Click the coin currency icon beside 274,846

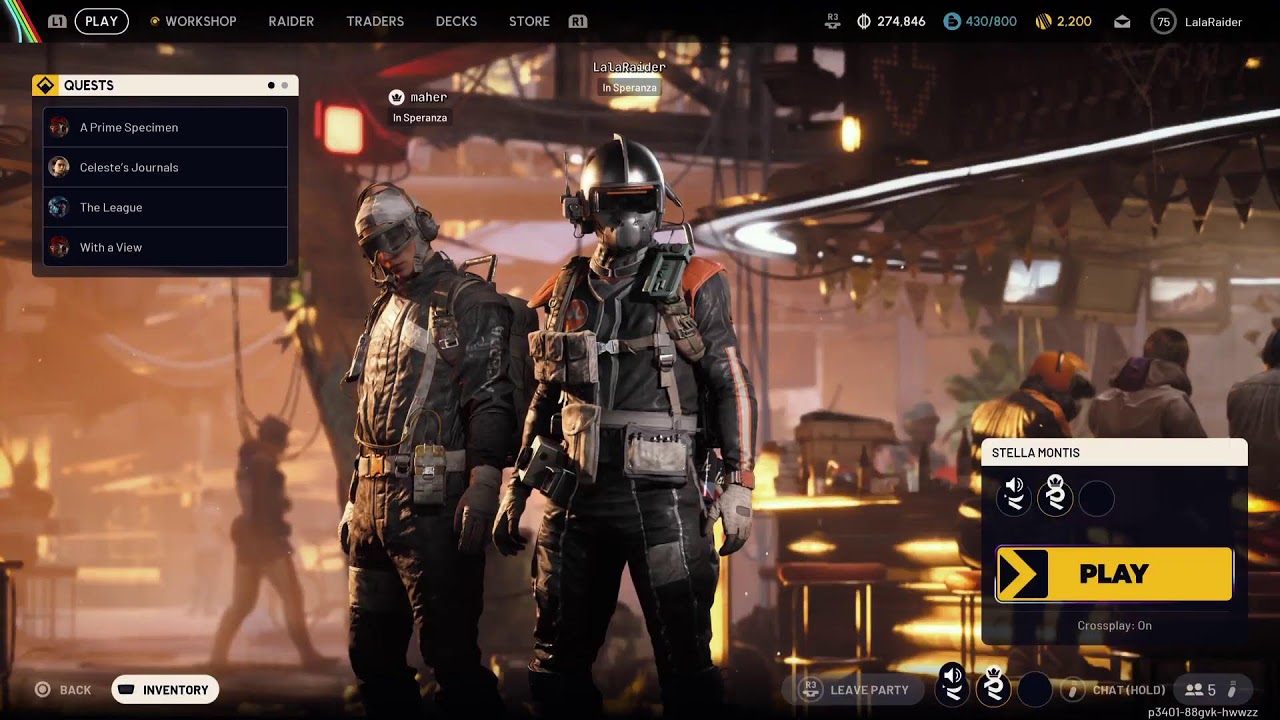pyautogui.click(x=864, y=21)
